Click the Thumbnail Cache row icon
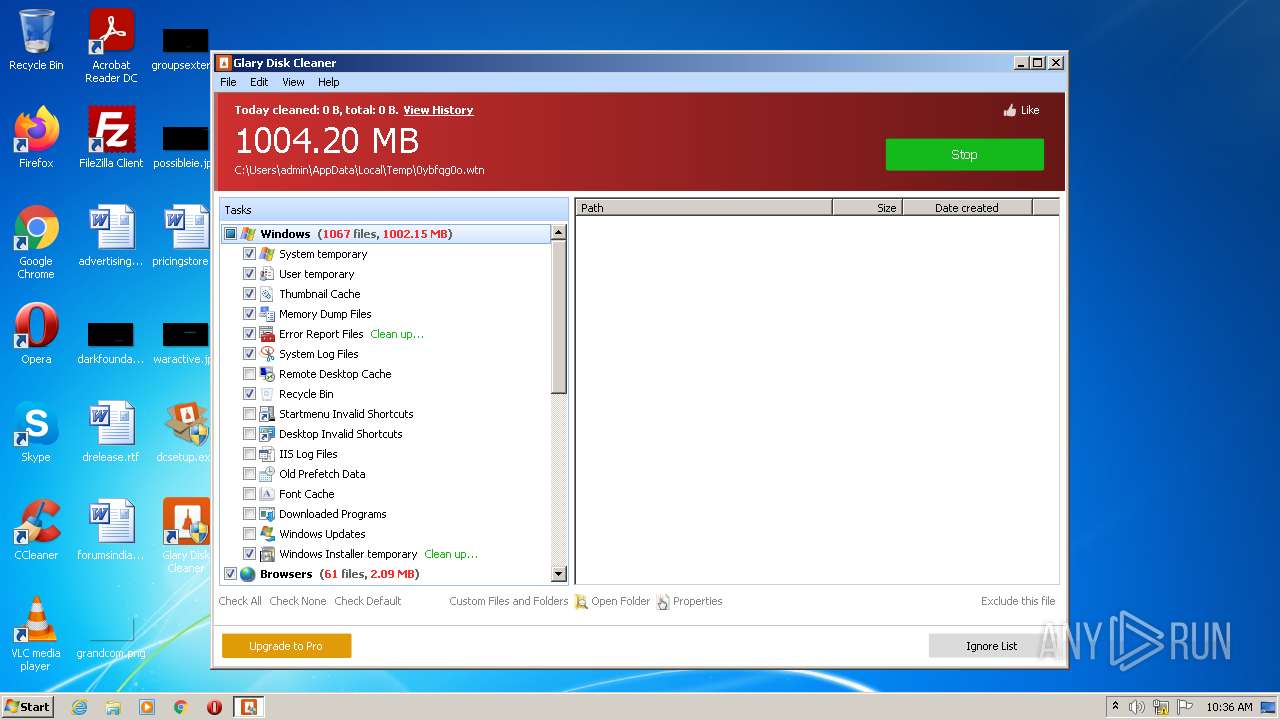The width and height of the screenshot is (1280, 720). click(x=267, y=294)
